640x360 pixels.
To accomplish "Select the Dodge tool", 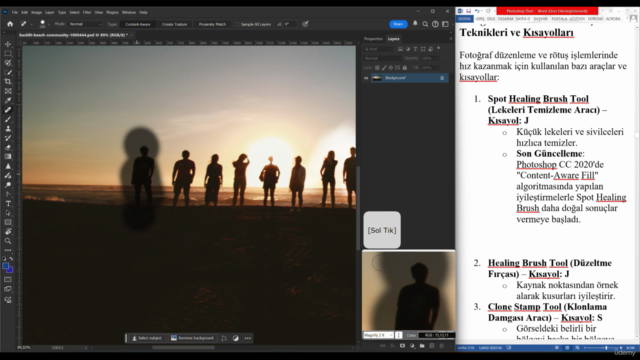I will (8, 185).
